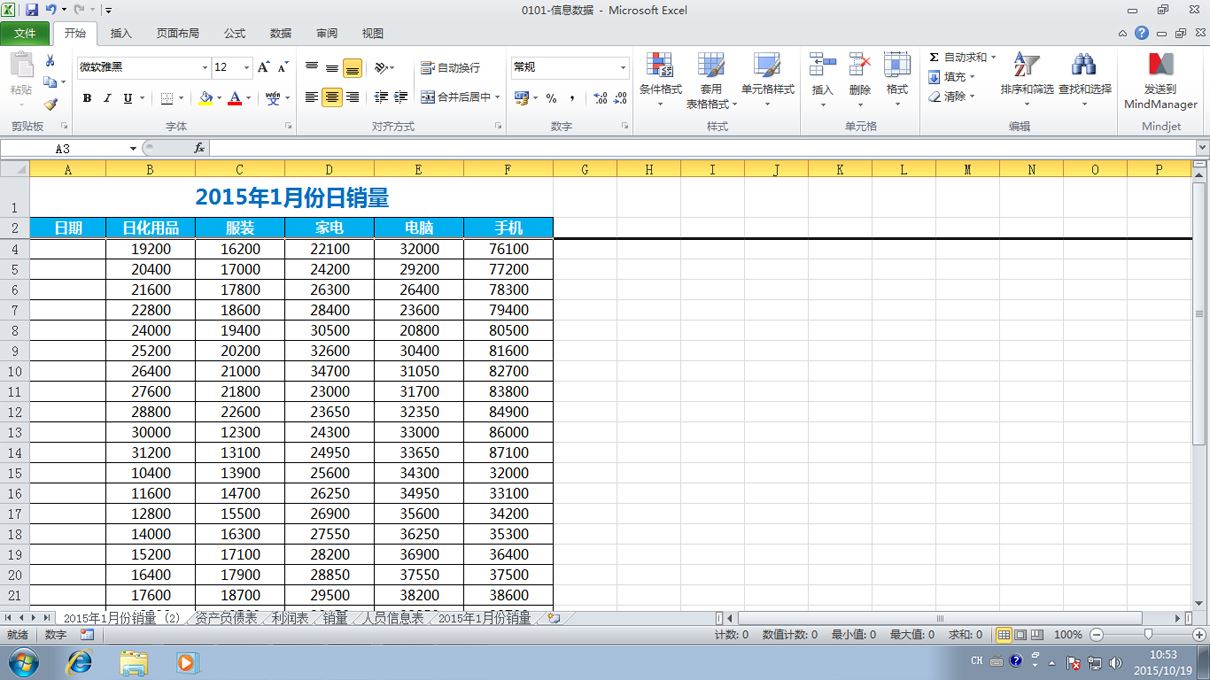This screenshot has width=1210, height=680.
Task: Toggle align text left
Action: coord(312,97)
